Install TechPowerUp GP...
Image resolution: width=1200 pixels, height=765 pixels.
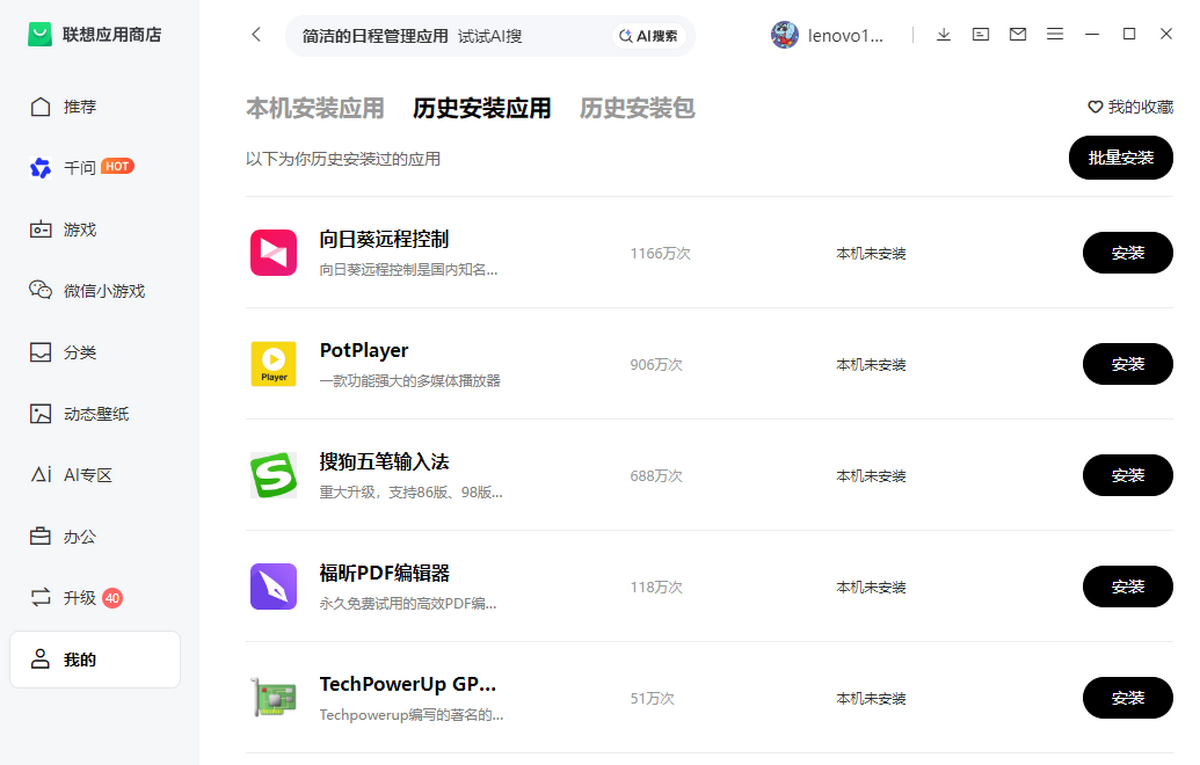[1128, 698]
